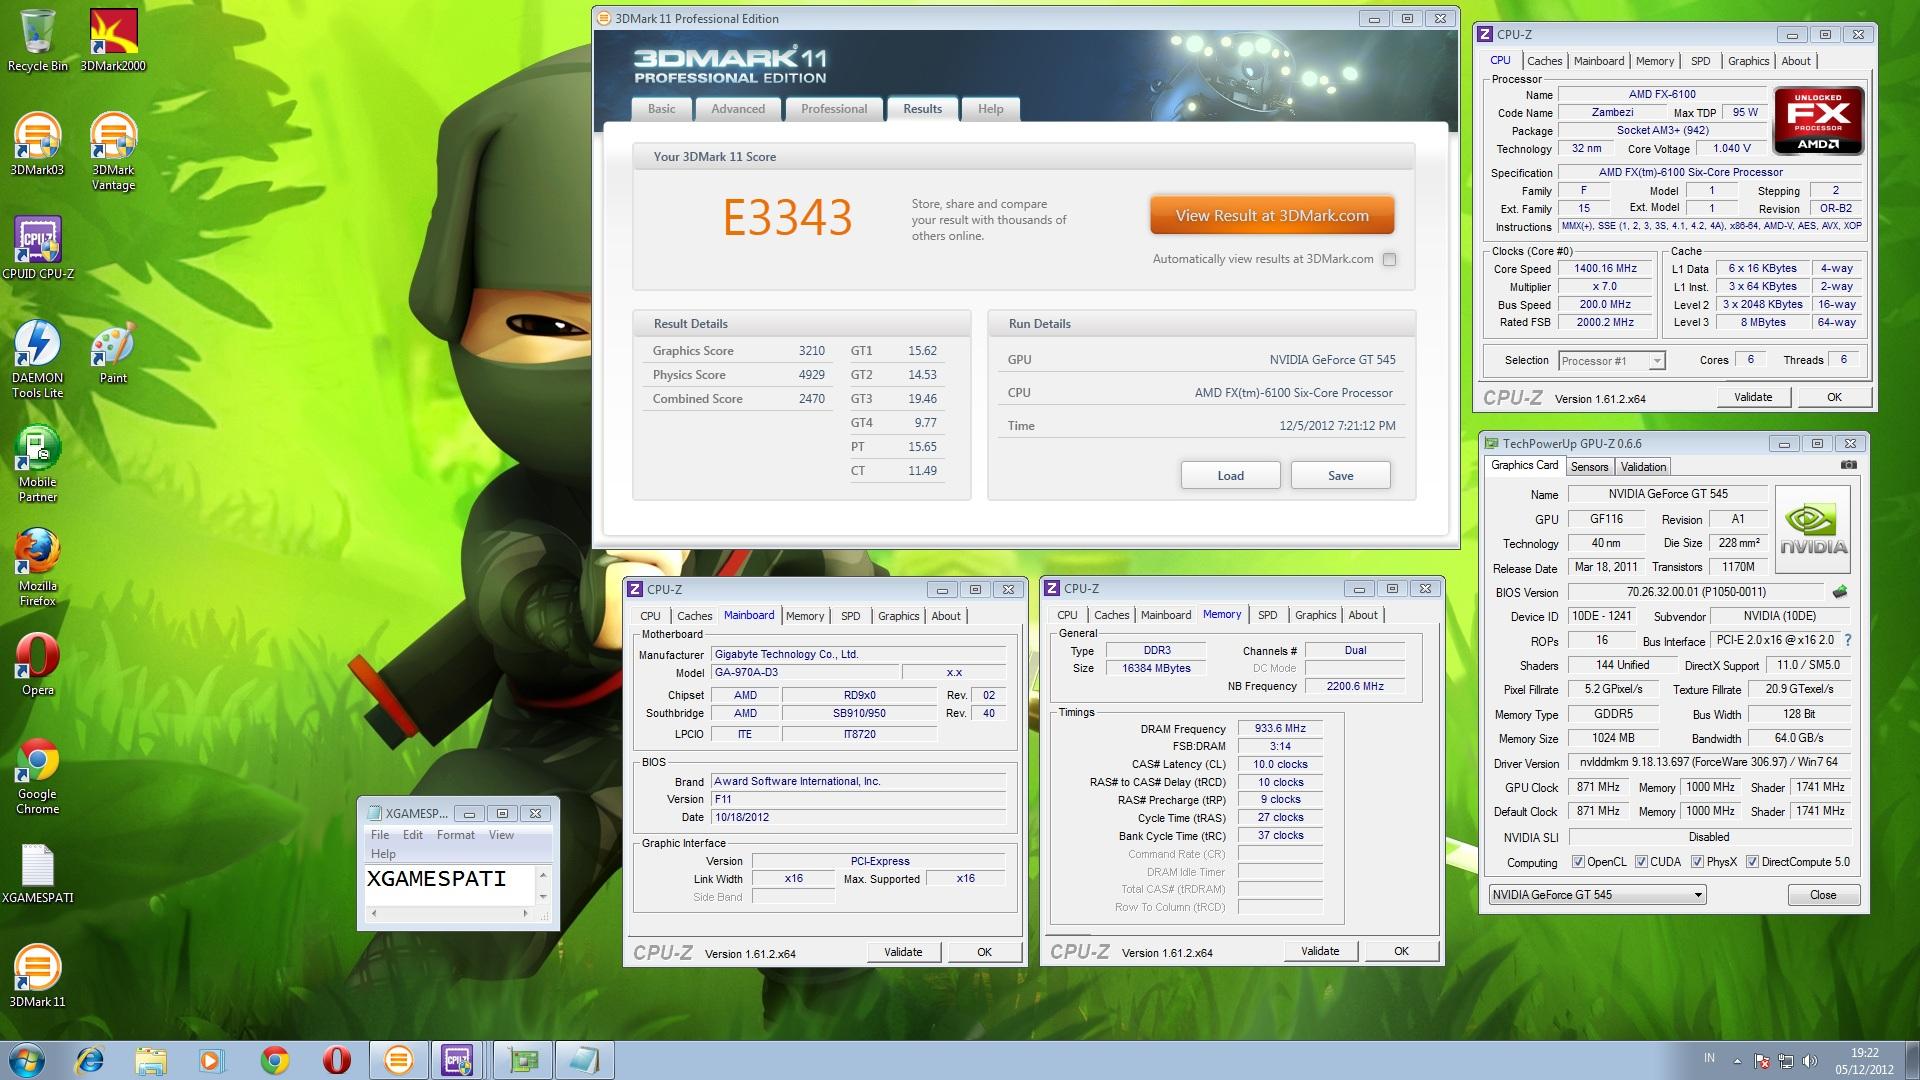
Task: Click OK in the Mainboard CPU-Z window
Action: [x=984, y=952]
